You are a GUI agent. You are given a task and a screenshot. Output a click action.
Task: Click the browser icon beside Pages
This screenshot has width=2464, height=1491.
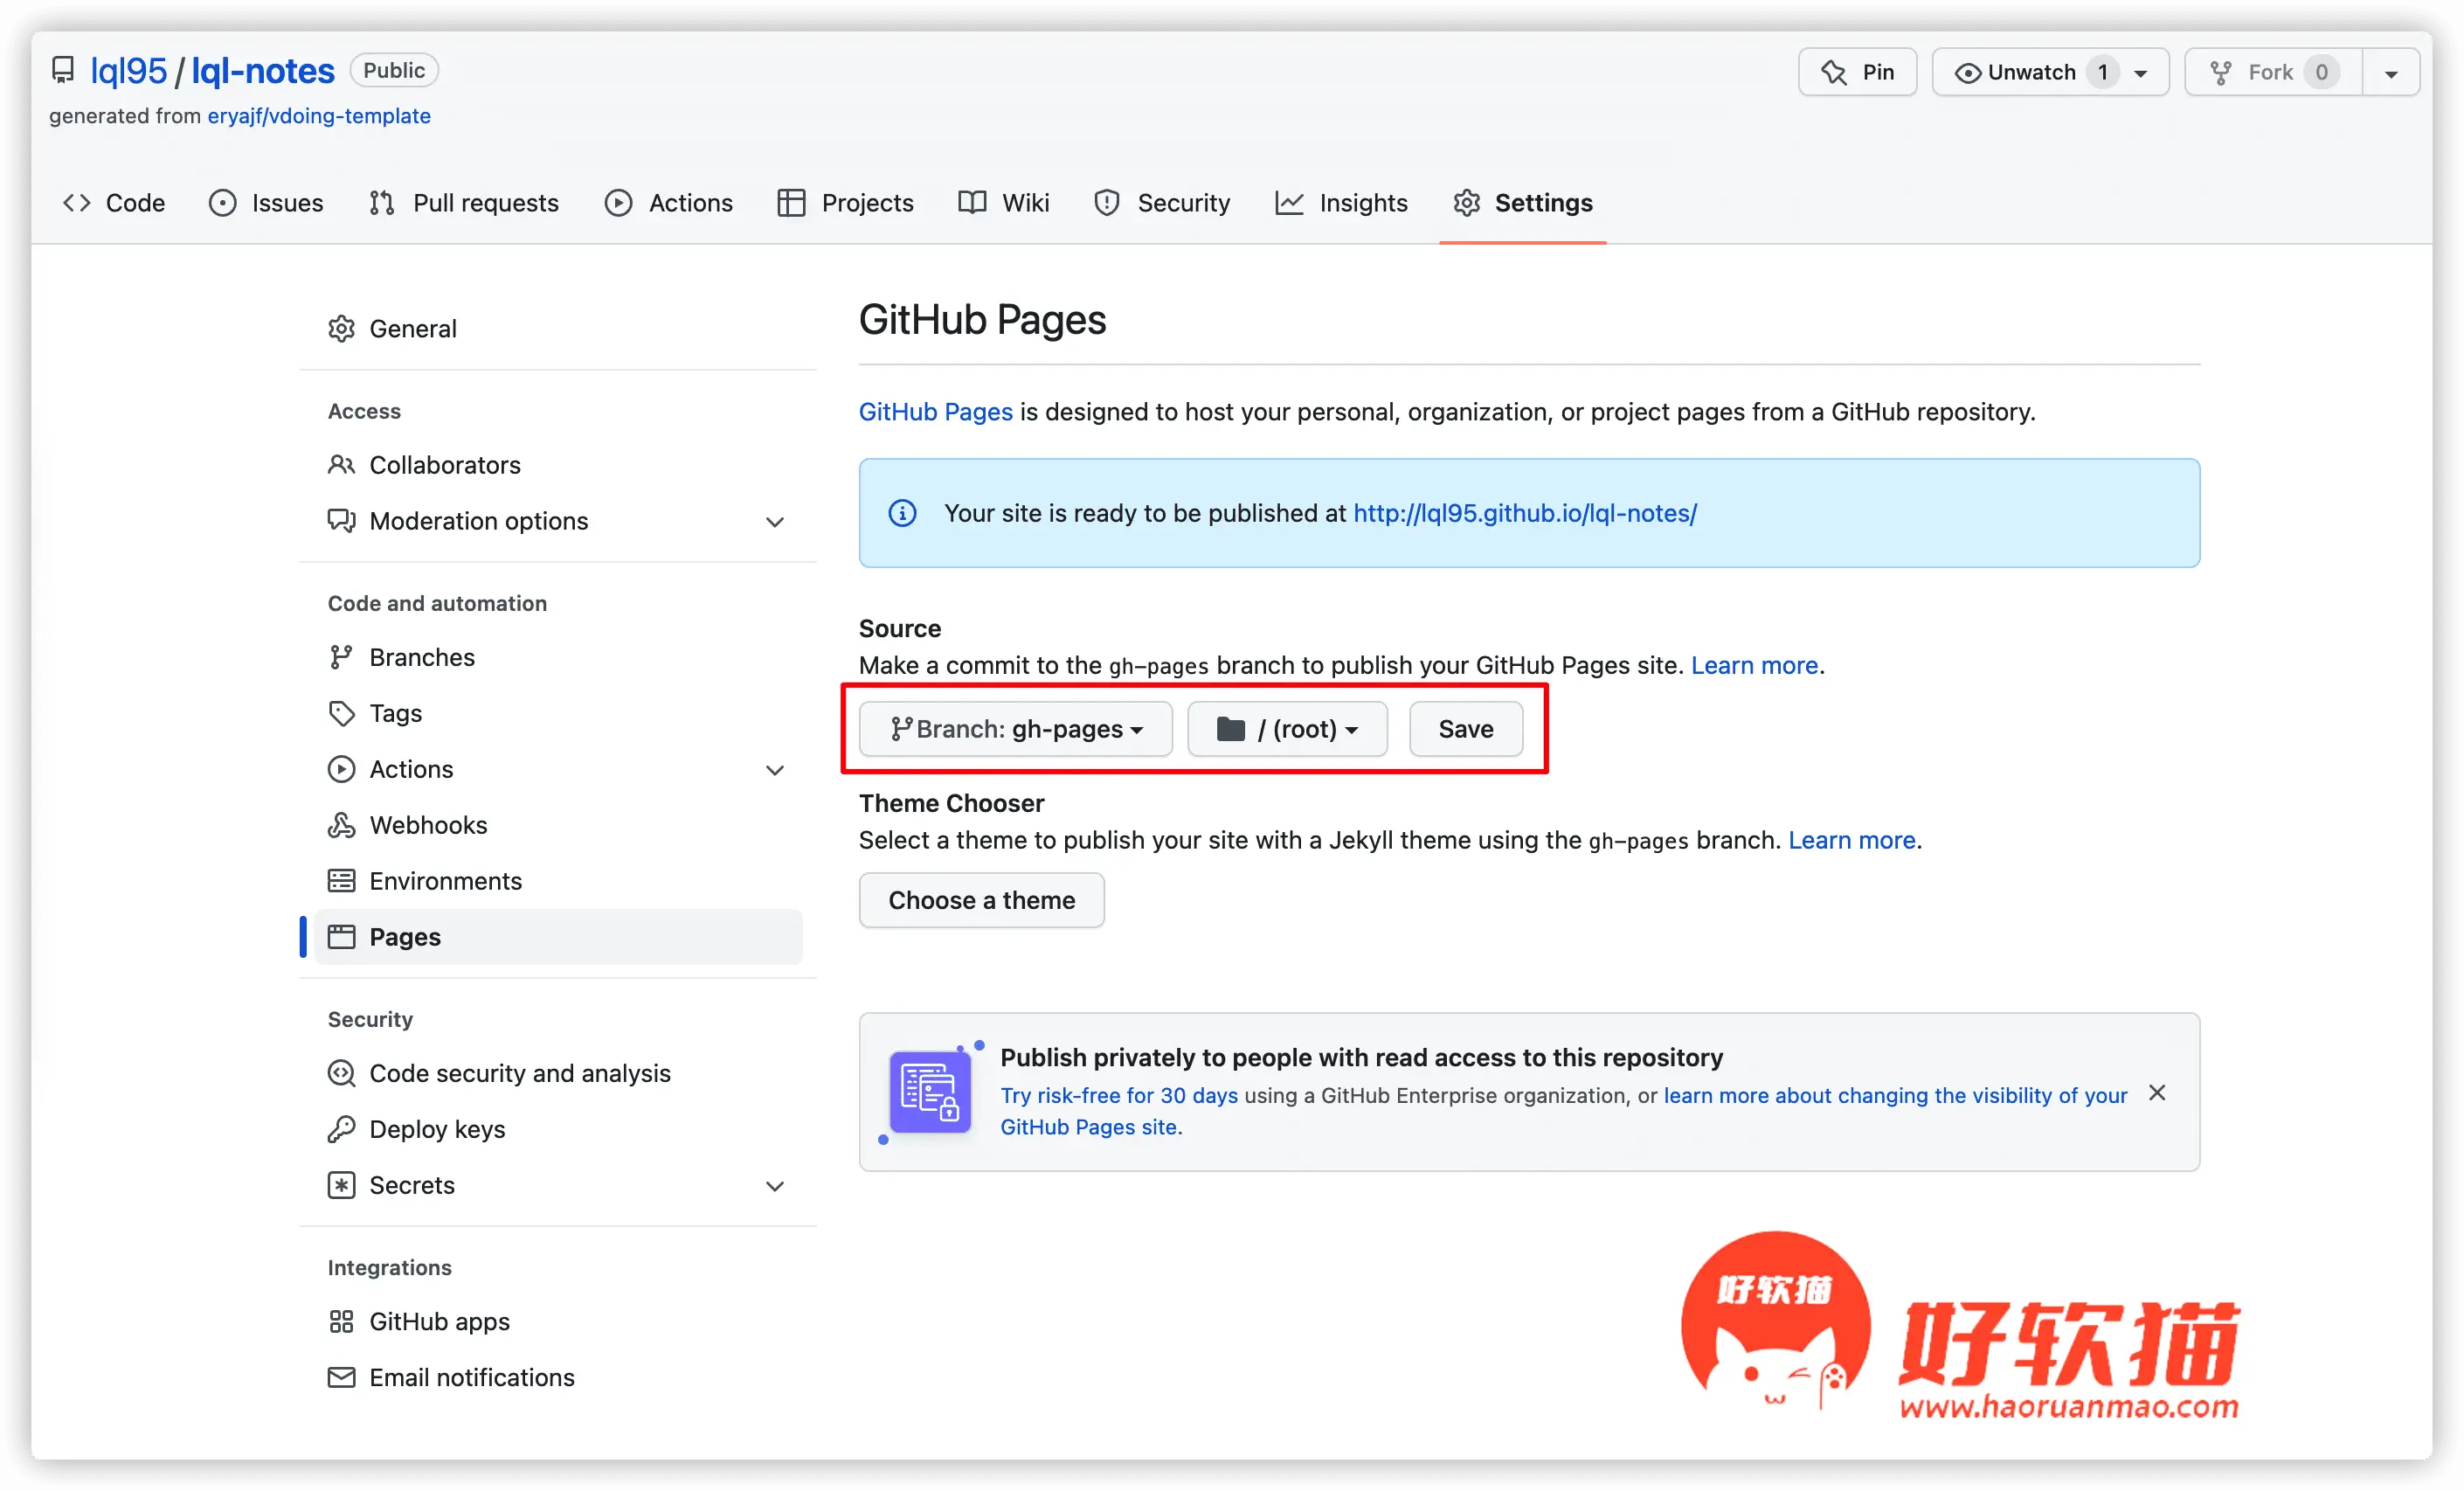(342, 937)
